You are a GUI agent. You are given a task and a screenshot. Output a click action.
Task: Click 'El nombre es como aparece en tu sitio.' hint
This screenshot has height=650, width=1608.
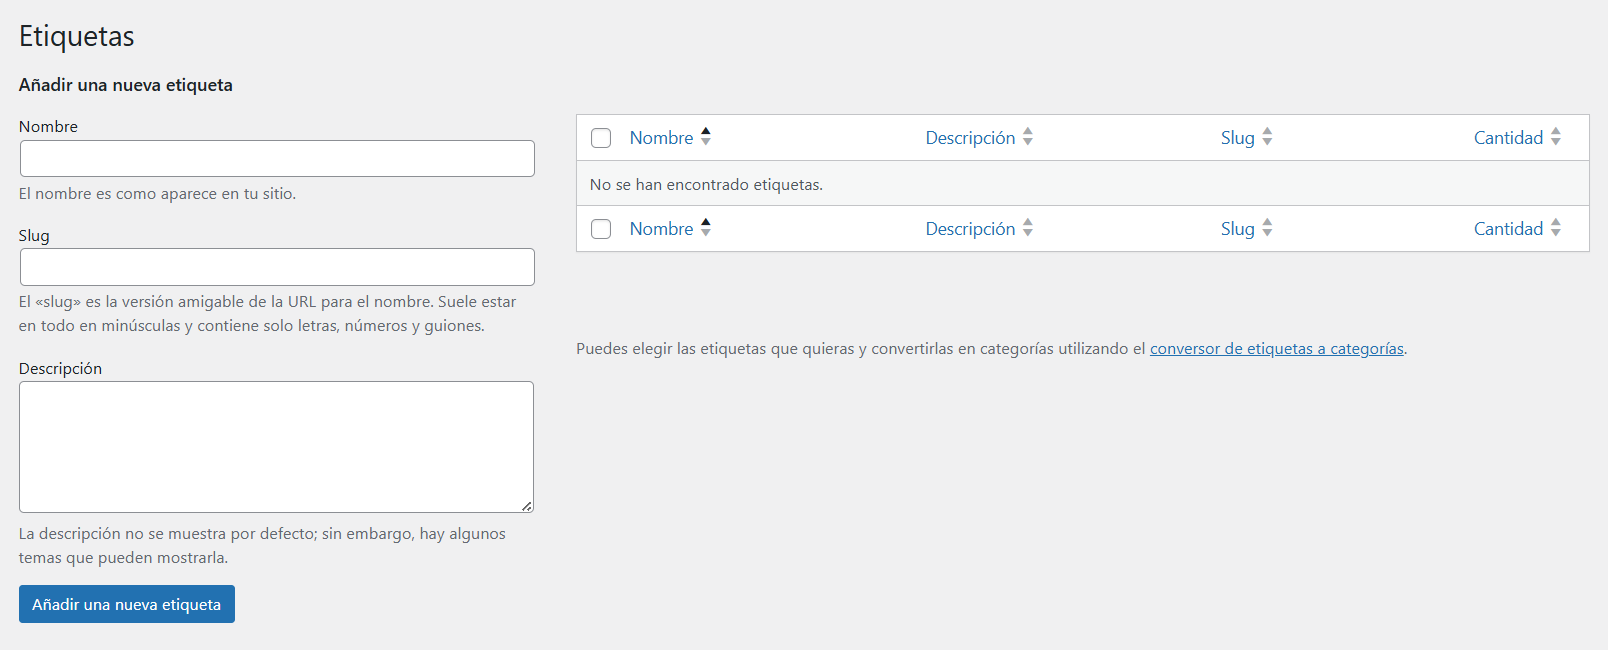(x=157, y=194)
